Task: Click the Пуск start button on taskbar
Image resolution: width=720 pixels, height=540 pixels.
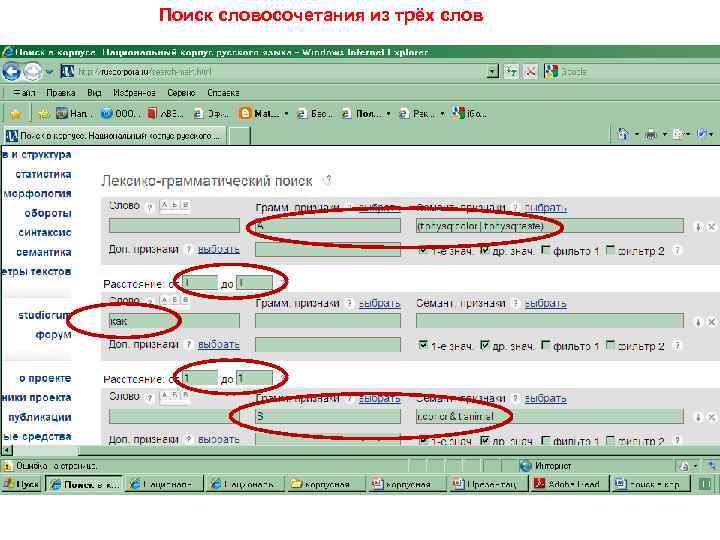Action: click(x=22, y=484)
